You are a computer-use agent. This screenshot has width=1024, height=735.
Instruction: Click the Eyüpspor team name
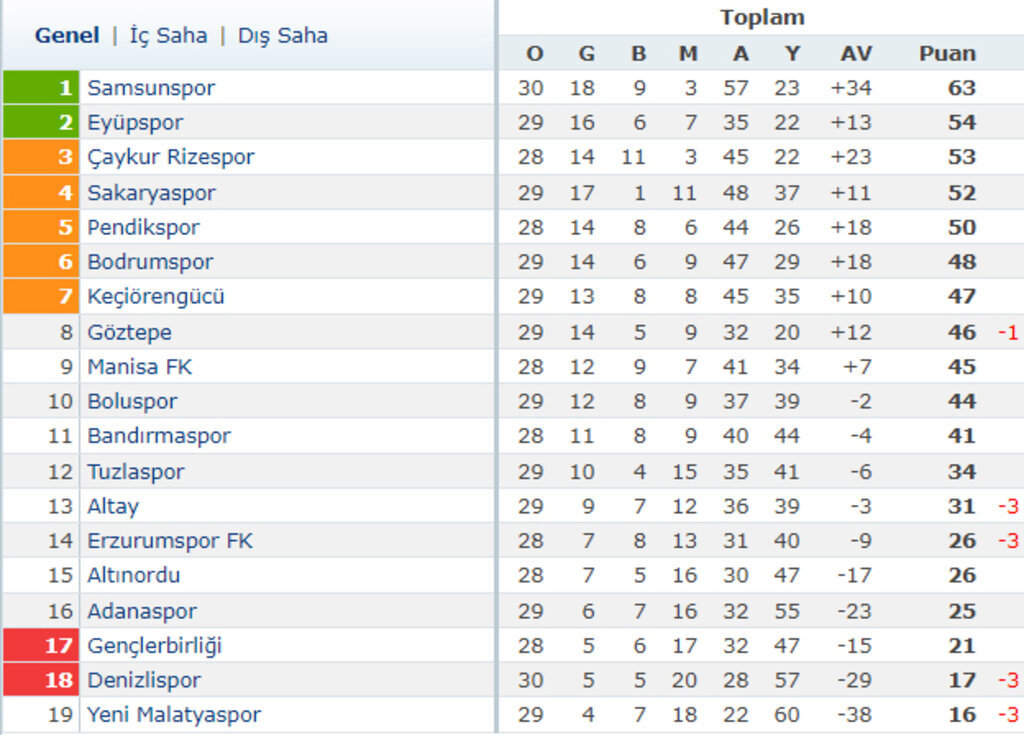(135, 123)
